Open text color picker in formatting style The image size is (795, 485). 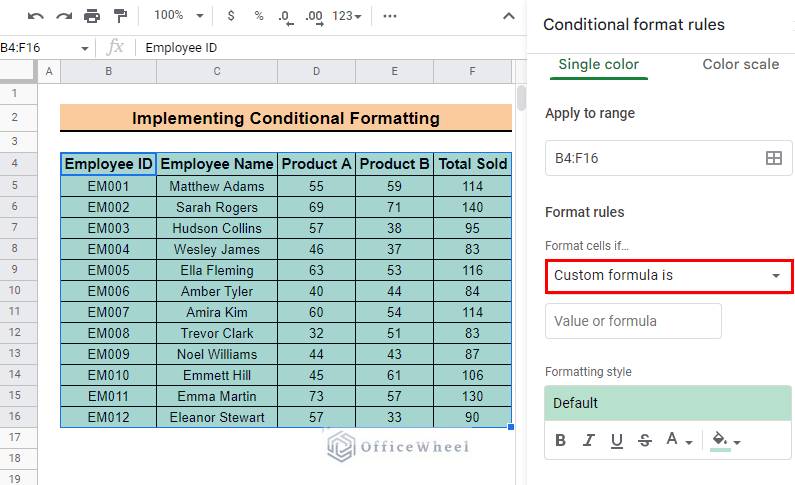[x=678, y=439]
